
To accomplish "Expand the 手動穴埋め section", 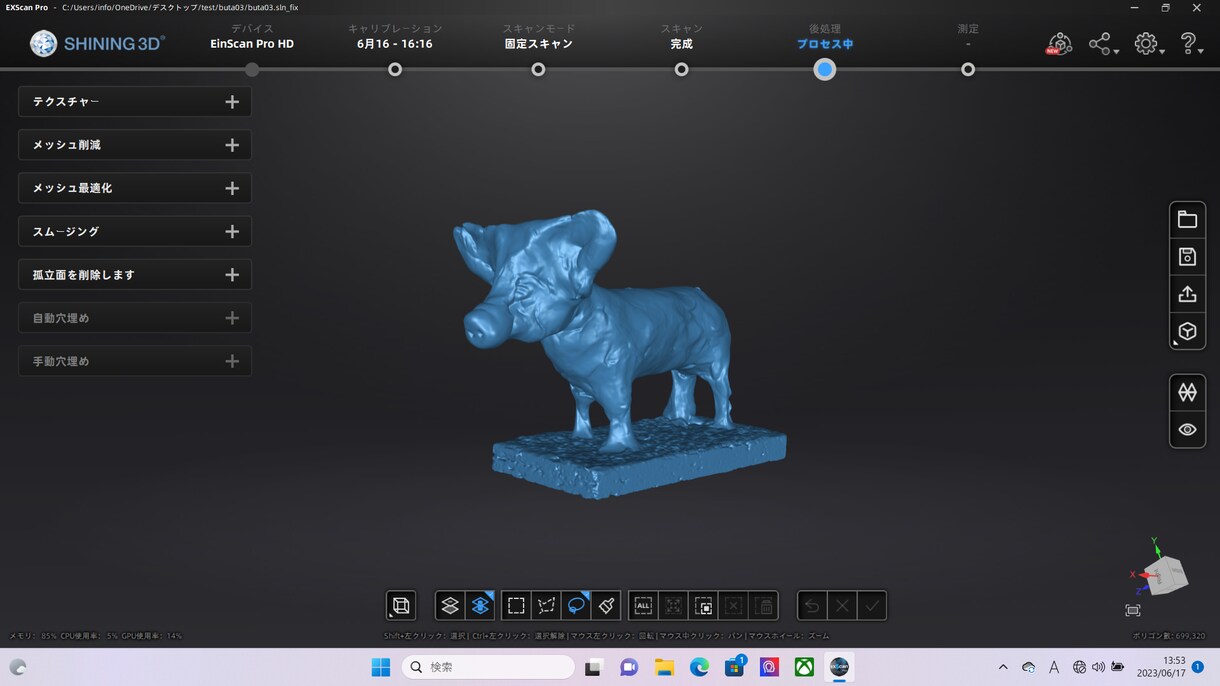I will 135,361.
